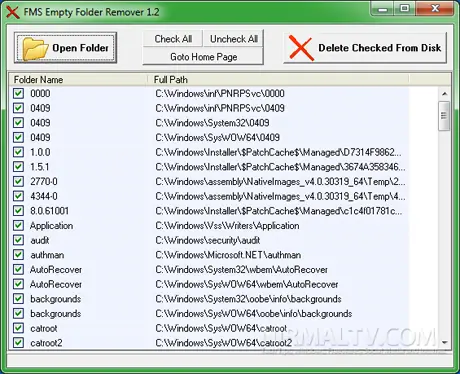
Task: Click the yellow folder icon on Open Folder
Action: (35, 49)
